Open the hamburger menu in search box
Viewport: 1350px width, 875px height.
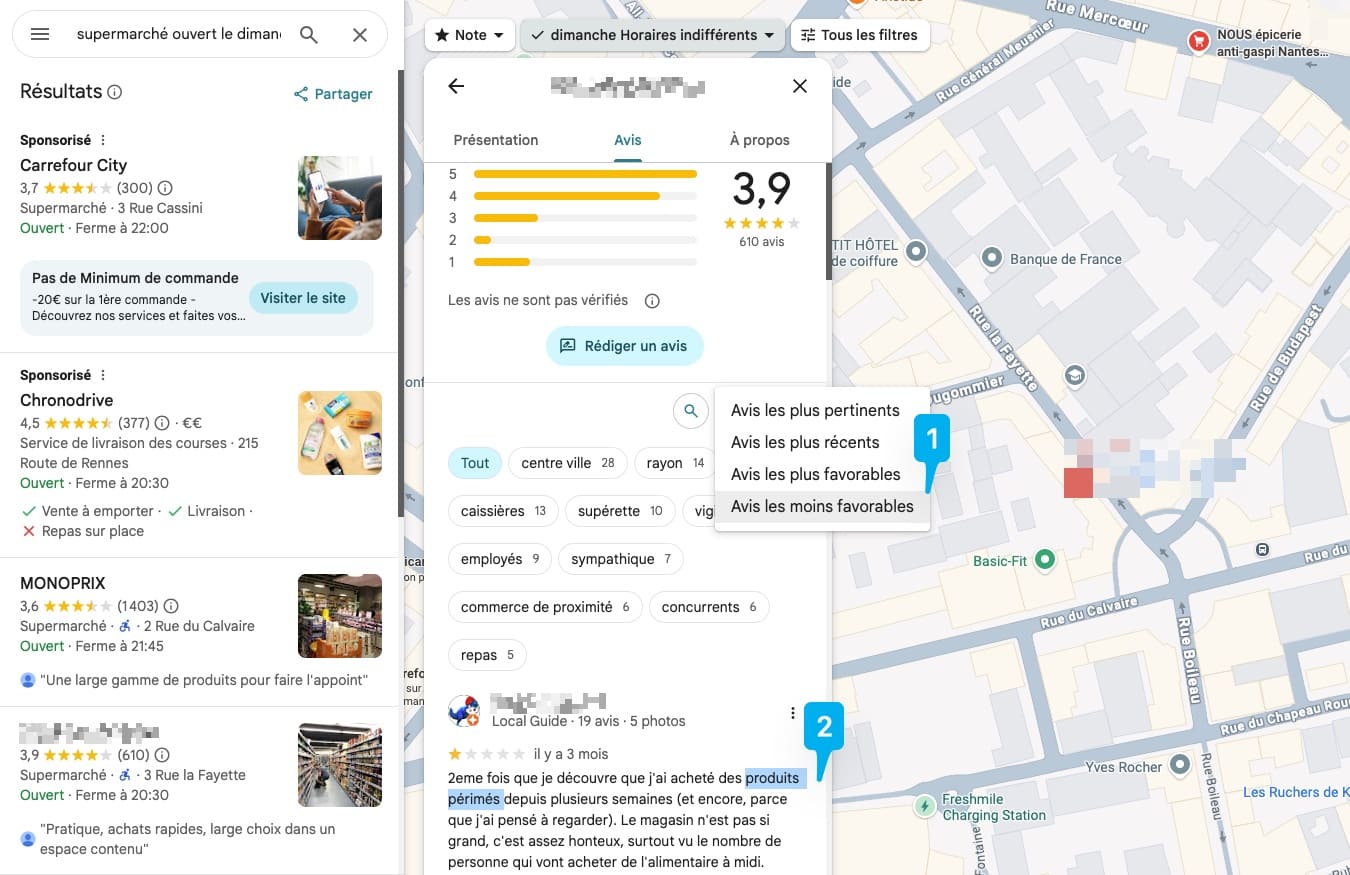point(40,34)
